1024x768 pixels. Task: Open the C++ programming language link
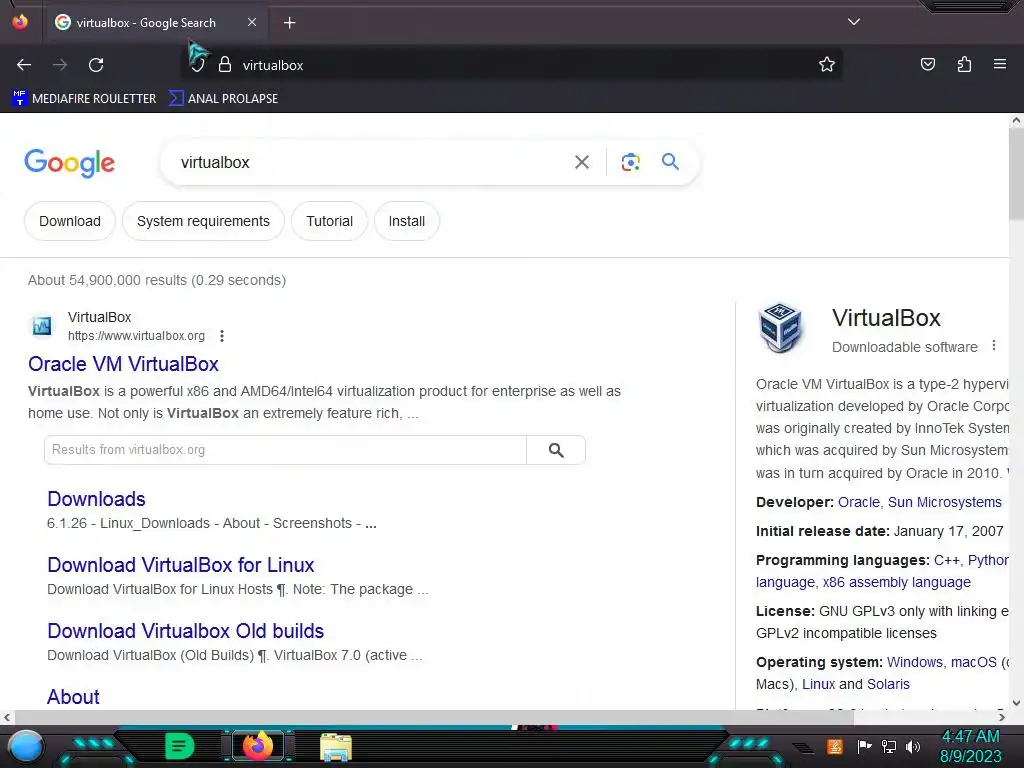[946, 560]
